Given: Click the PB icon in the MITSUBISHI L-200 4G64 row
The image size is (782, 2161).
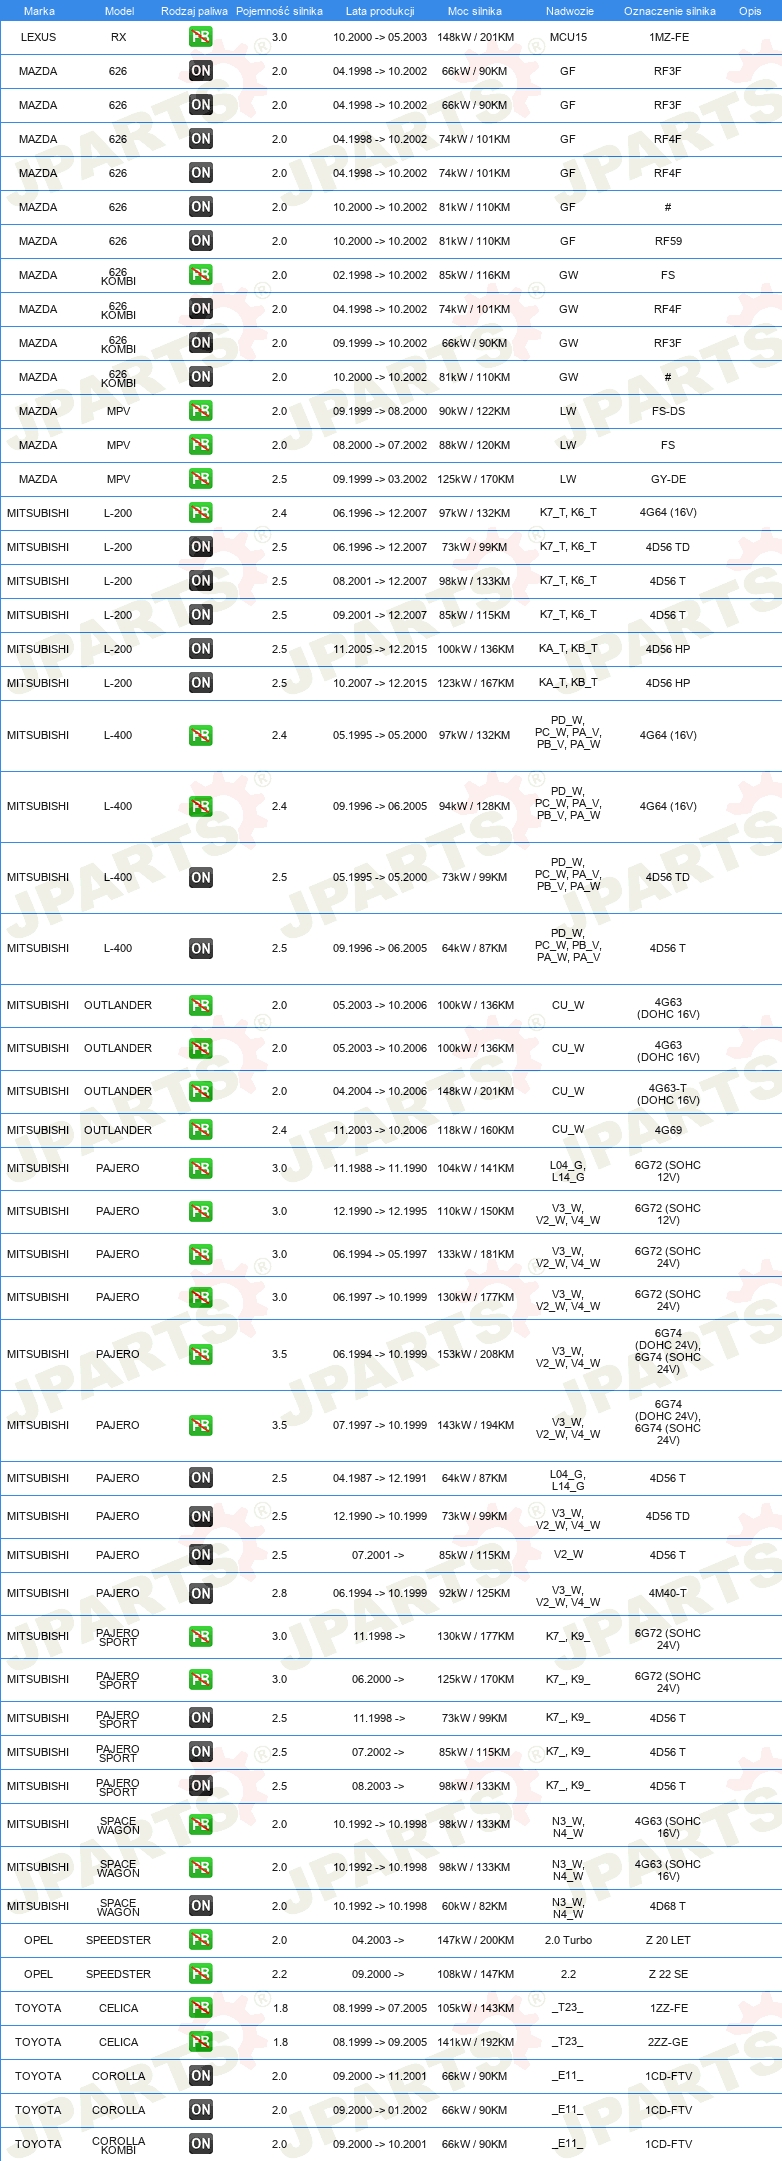Looking at the screenshot, I should click(x=201, y=513).
